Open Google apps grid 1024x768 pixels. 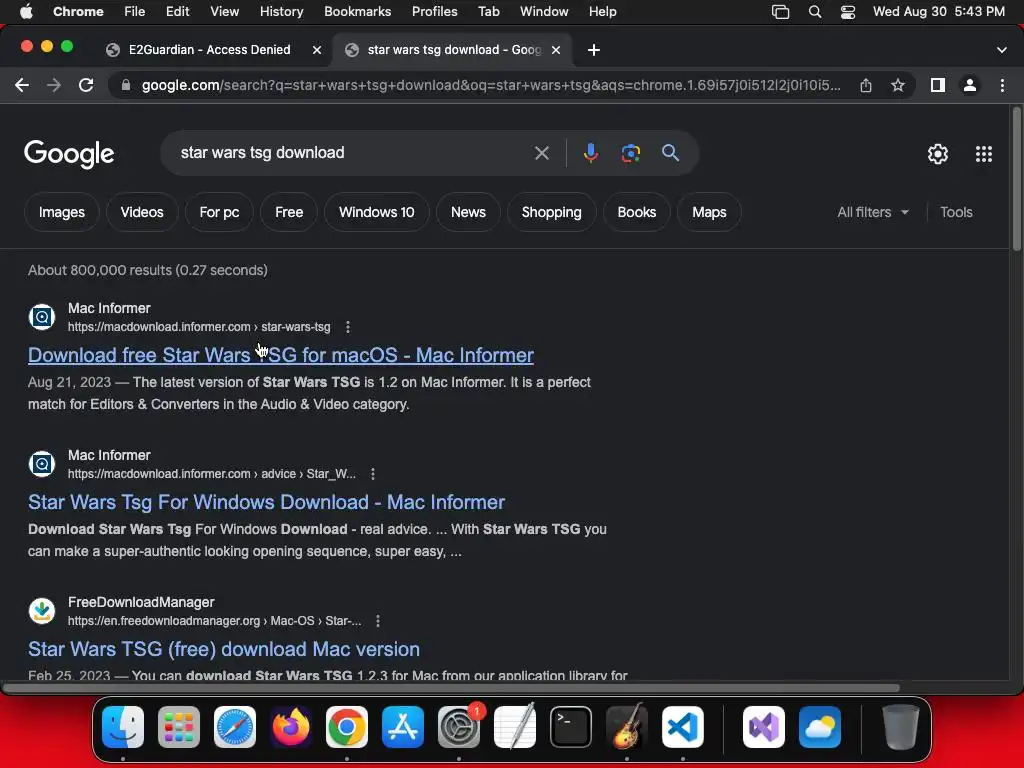coord(984,154)
